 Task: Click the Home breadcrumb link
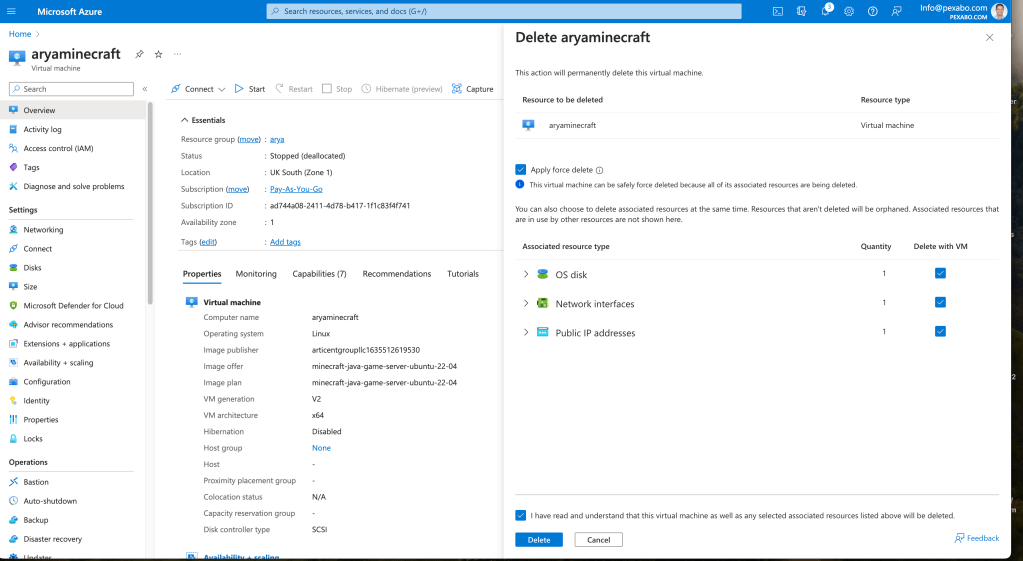coord(20,34)
